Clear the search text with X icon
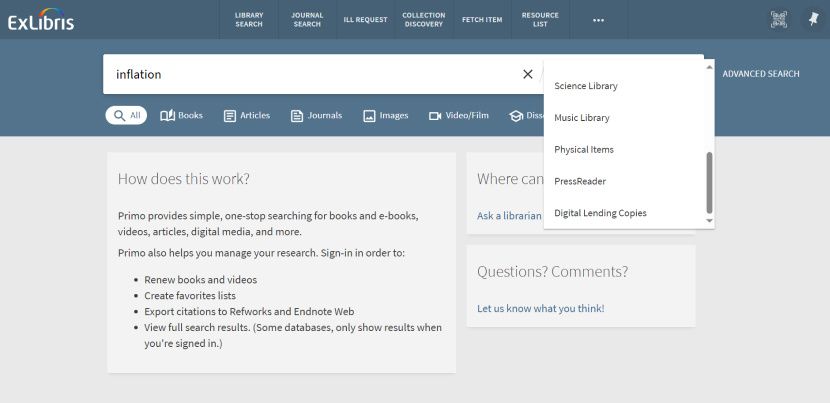The width and height of the screenshot is (830, 403). click(x=527, y=74)
